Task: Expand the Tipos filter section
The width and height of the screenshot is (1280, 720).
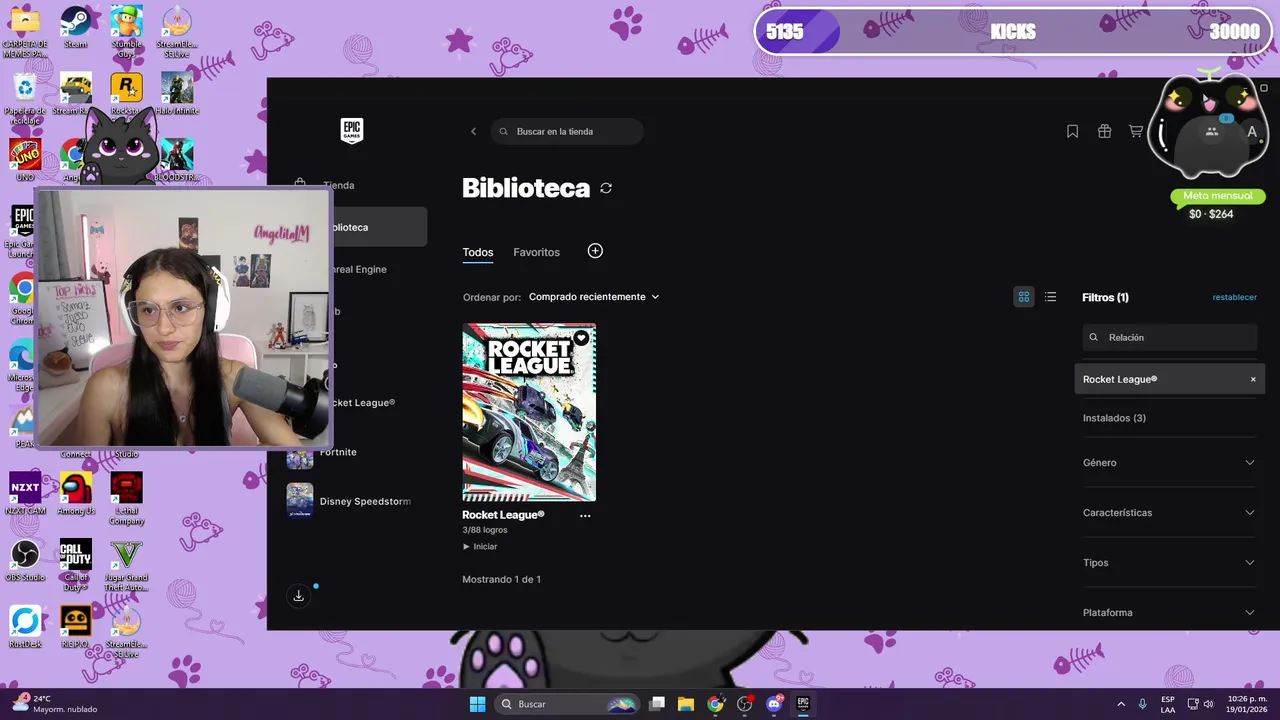Action: tap(1169, 562)
